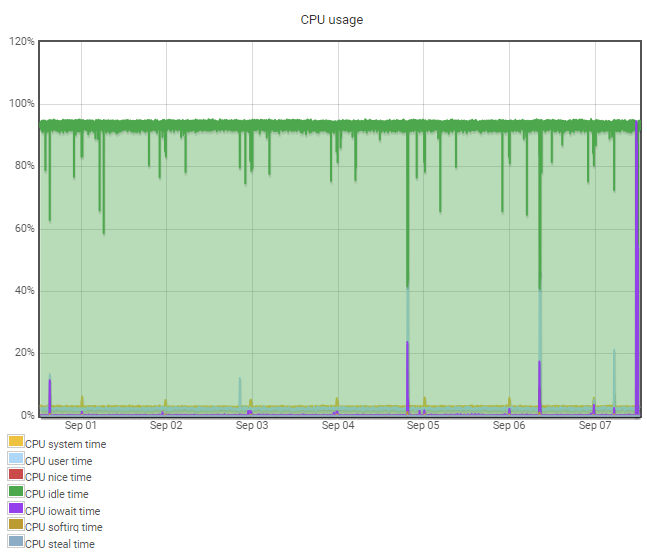Click the 80% y-axis label

click(x=24, y=165)
